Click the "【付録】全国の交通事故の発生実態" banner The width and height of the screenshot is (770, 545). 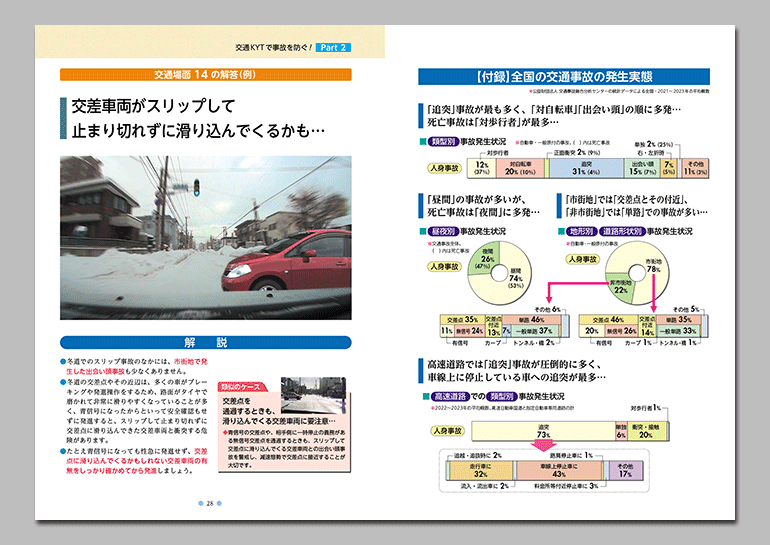tap(564, 77)
